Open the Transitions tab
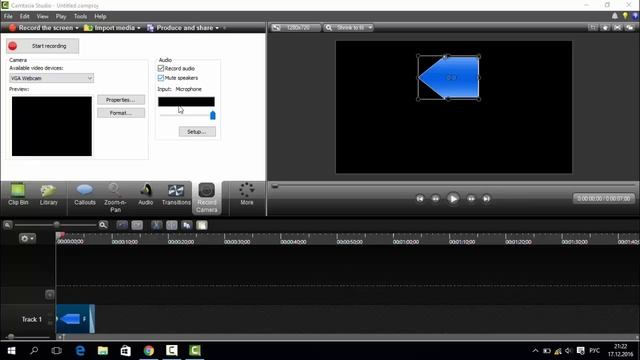 176,195
